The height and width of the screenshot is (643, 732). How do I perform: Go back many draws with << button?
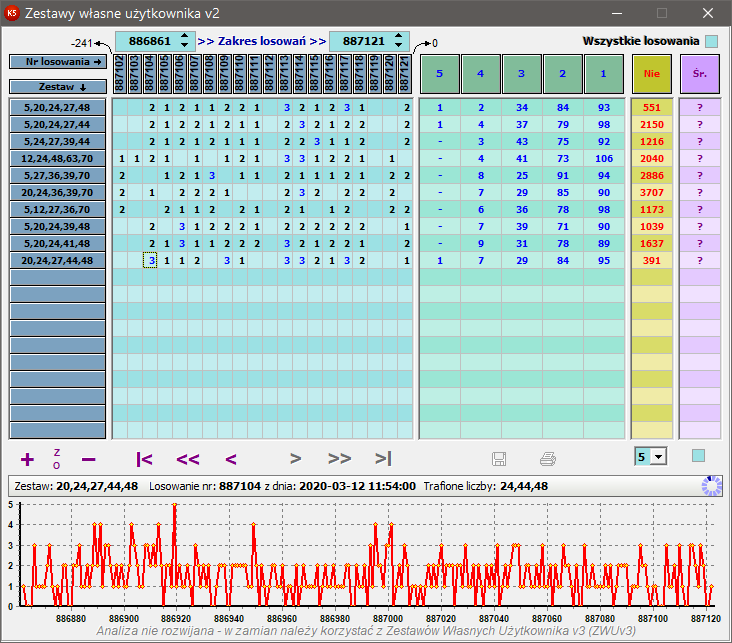[x=188, y=459]
